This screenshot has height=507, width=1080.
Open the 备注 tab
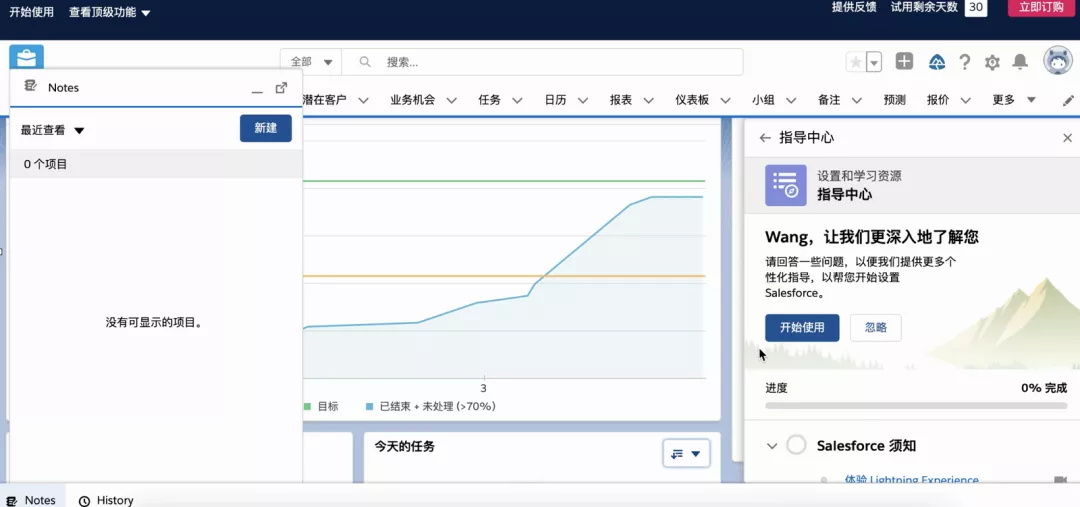click(x=829, y=100)
